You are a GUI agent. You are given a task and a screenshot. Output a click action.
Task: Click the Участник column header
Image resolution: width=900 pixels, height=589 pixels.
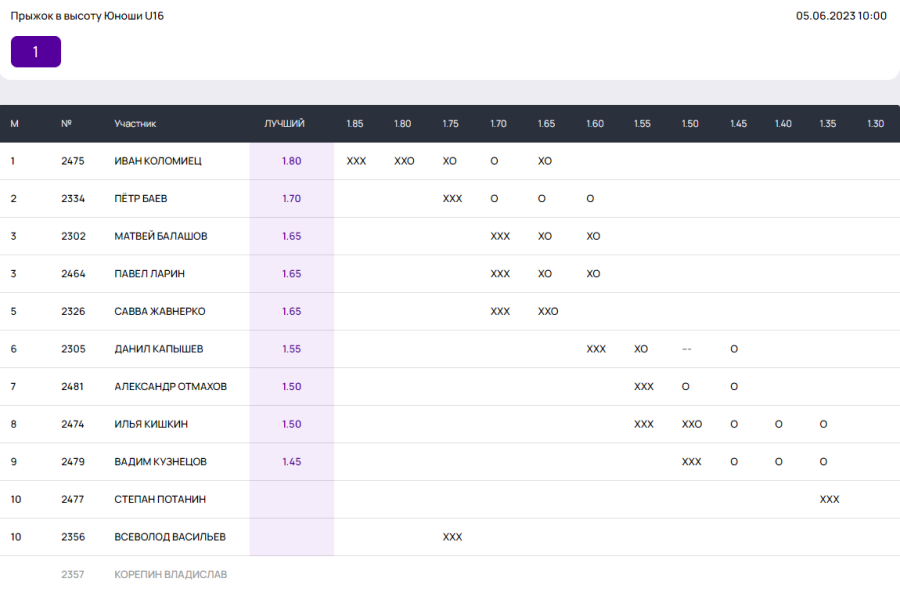pos(135,124)
